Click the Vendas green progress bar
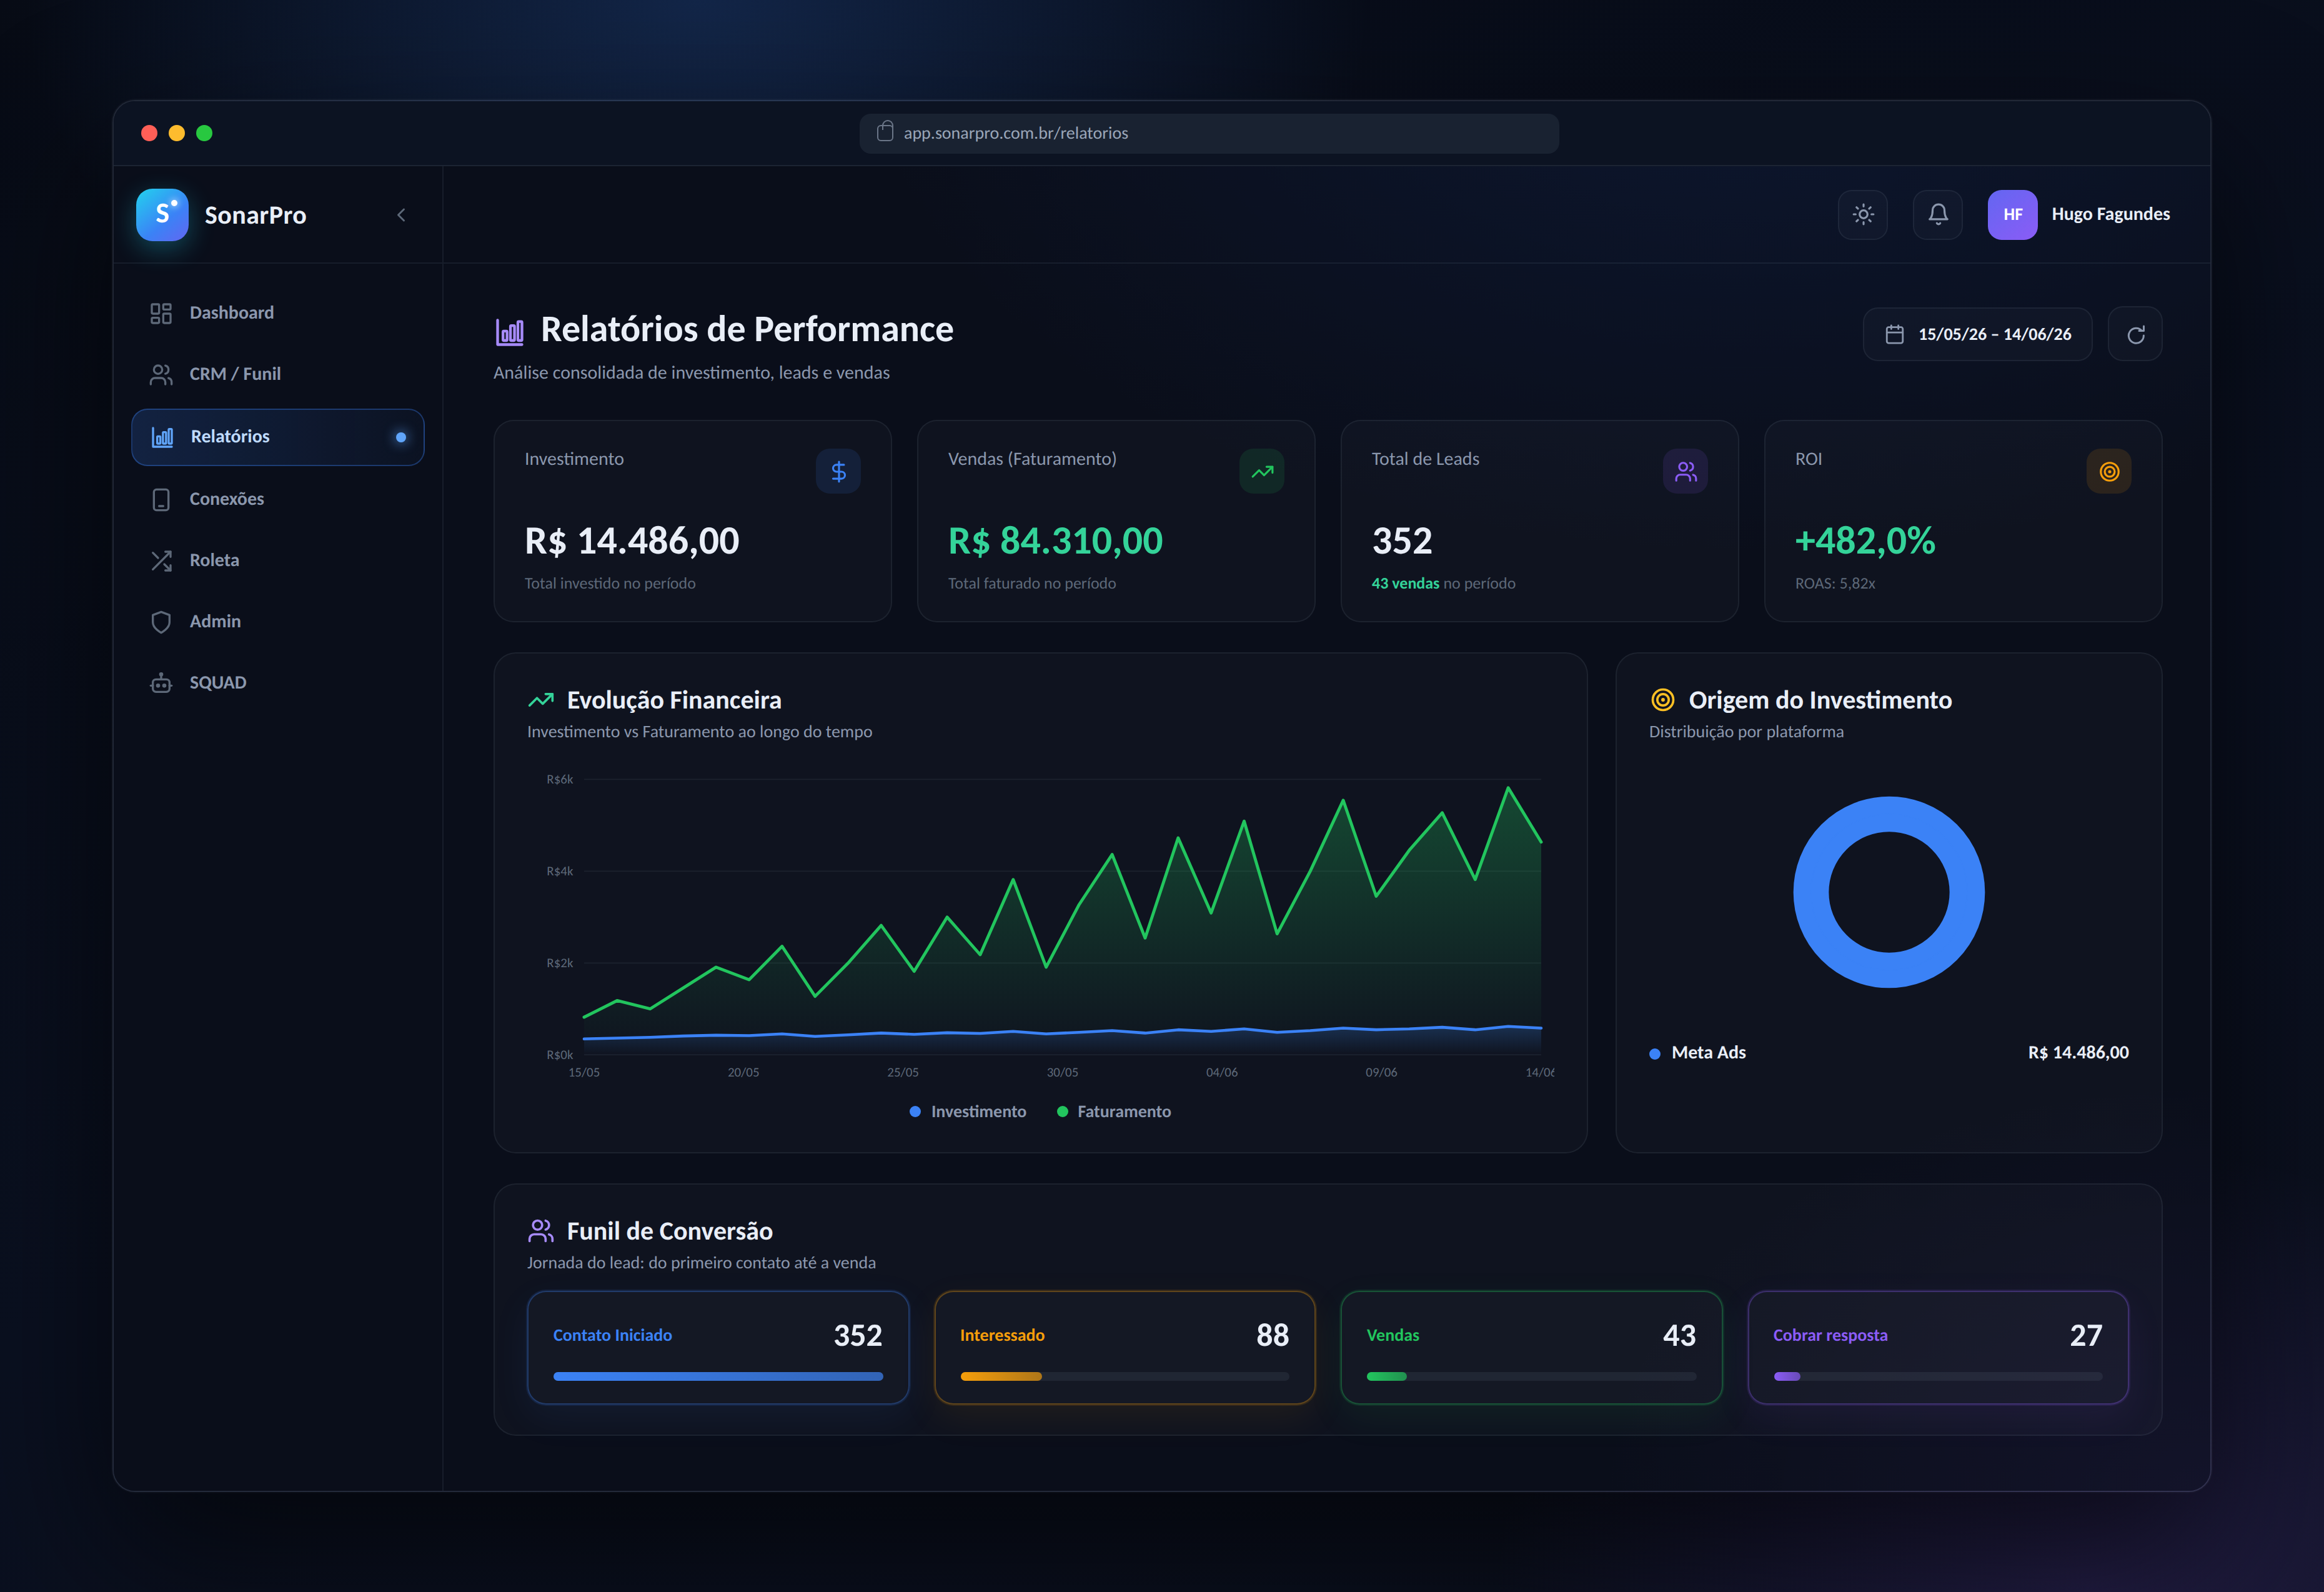The width and height of the screenshot is (2324, 1592). coord(1386,1377)
